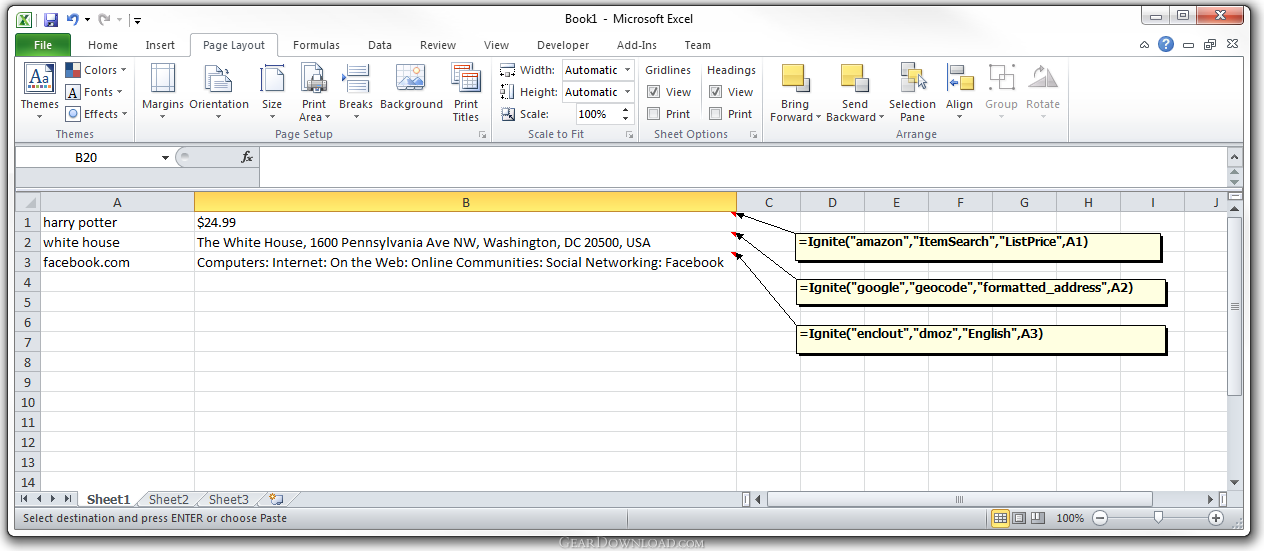Customize Quick Access Toolbar dropdown
The width and height of the screenshot is (1264, 551).
137,20
